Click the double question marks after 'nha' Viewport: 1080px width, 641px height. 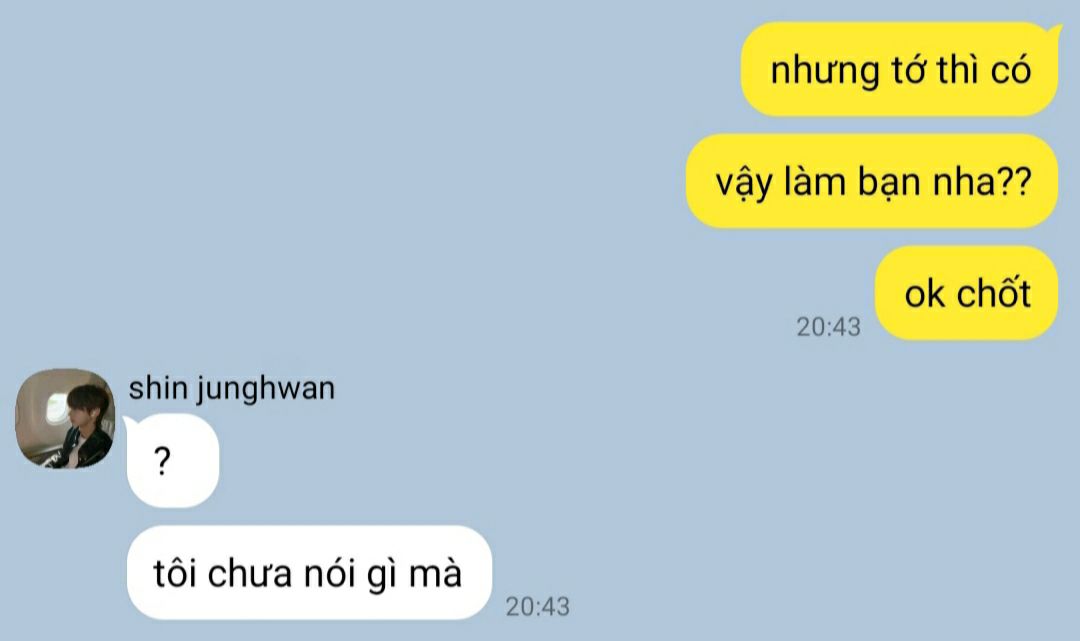pyautogui.click(x=1014, y=182)
